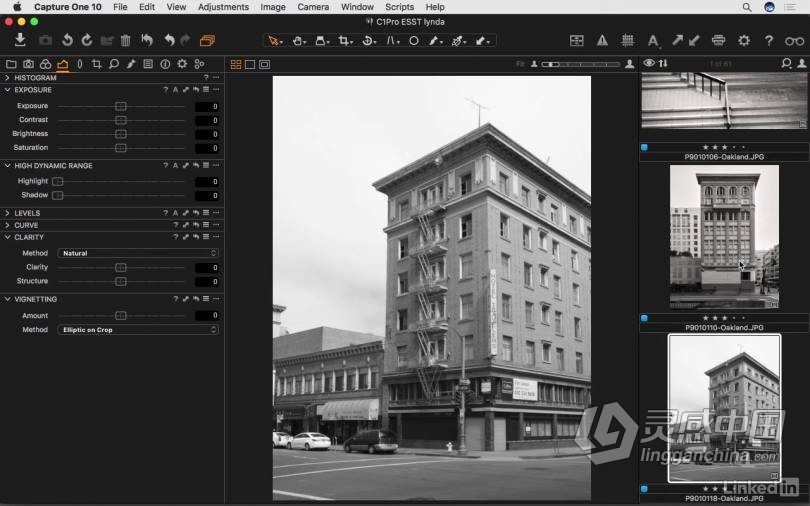
Task: Select the Apply Adjustments arrow tool
Action: point(481,40)
